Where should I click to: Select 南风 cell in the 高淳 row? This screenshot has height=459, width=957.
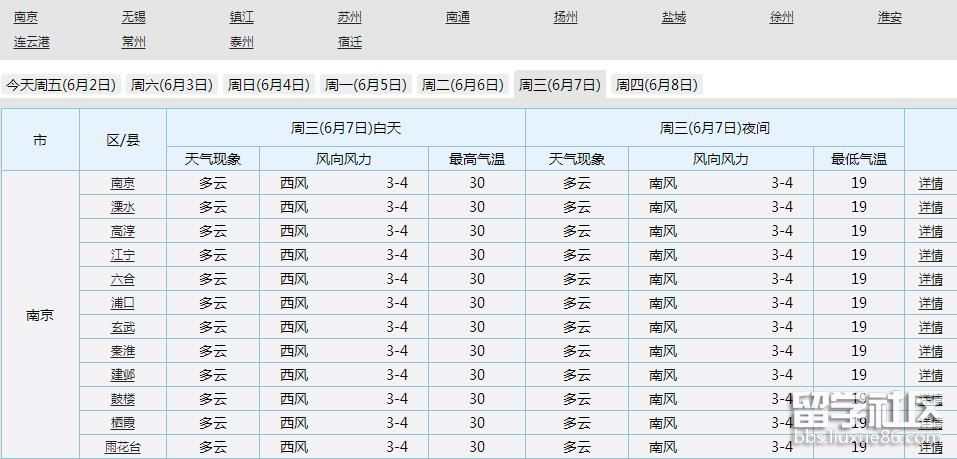[x=663, y=231]
